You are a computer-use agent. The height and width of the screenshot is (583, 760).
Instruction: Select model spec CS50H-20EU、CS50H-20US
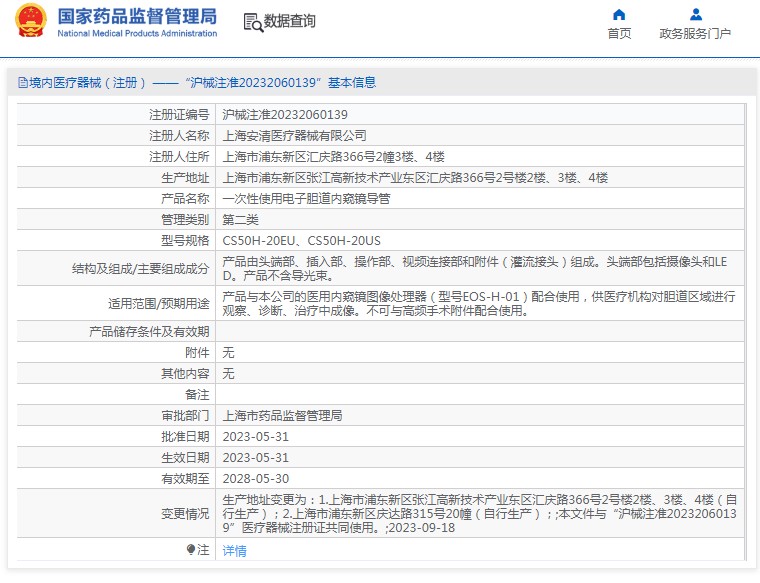point(301,241)
